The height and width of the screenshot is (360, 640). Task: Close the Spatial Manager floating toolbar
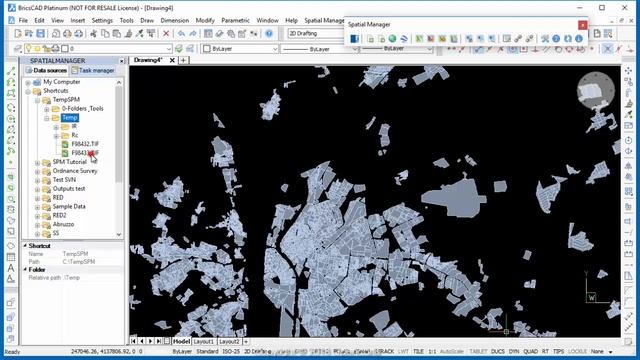[x=582, y=25]
